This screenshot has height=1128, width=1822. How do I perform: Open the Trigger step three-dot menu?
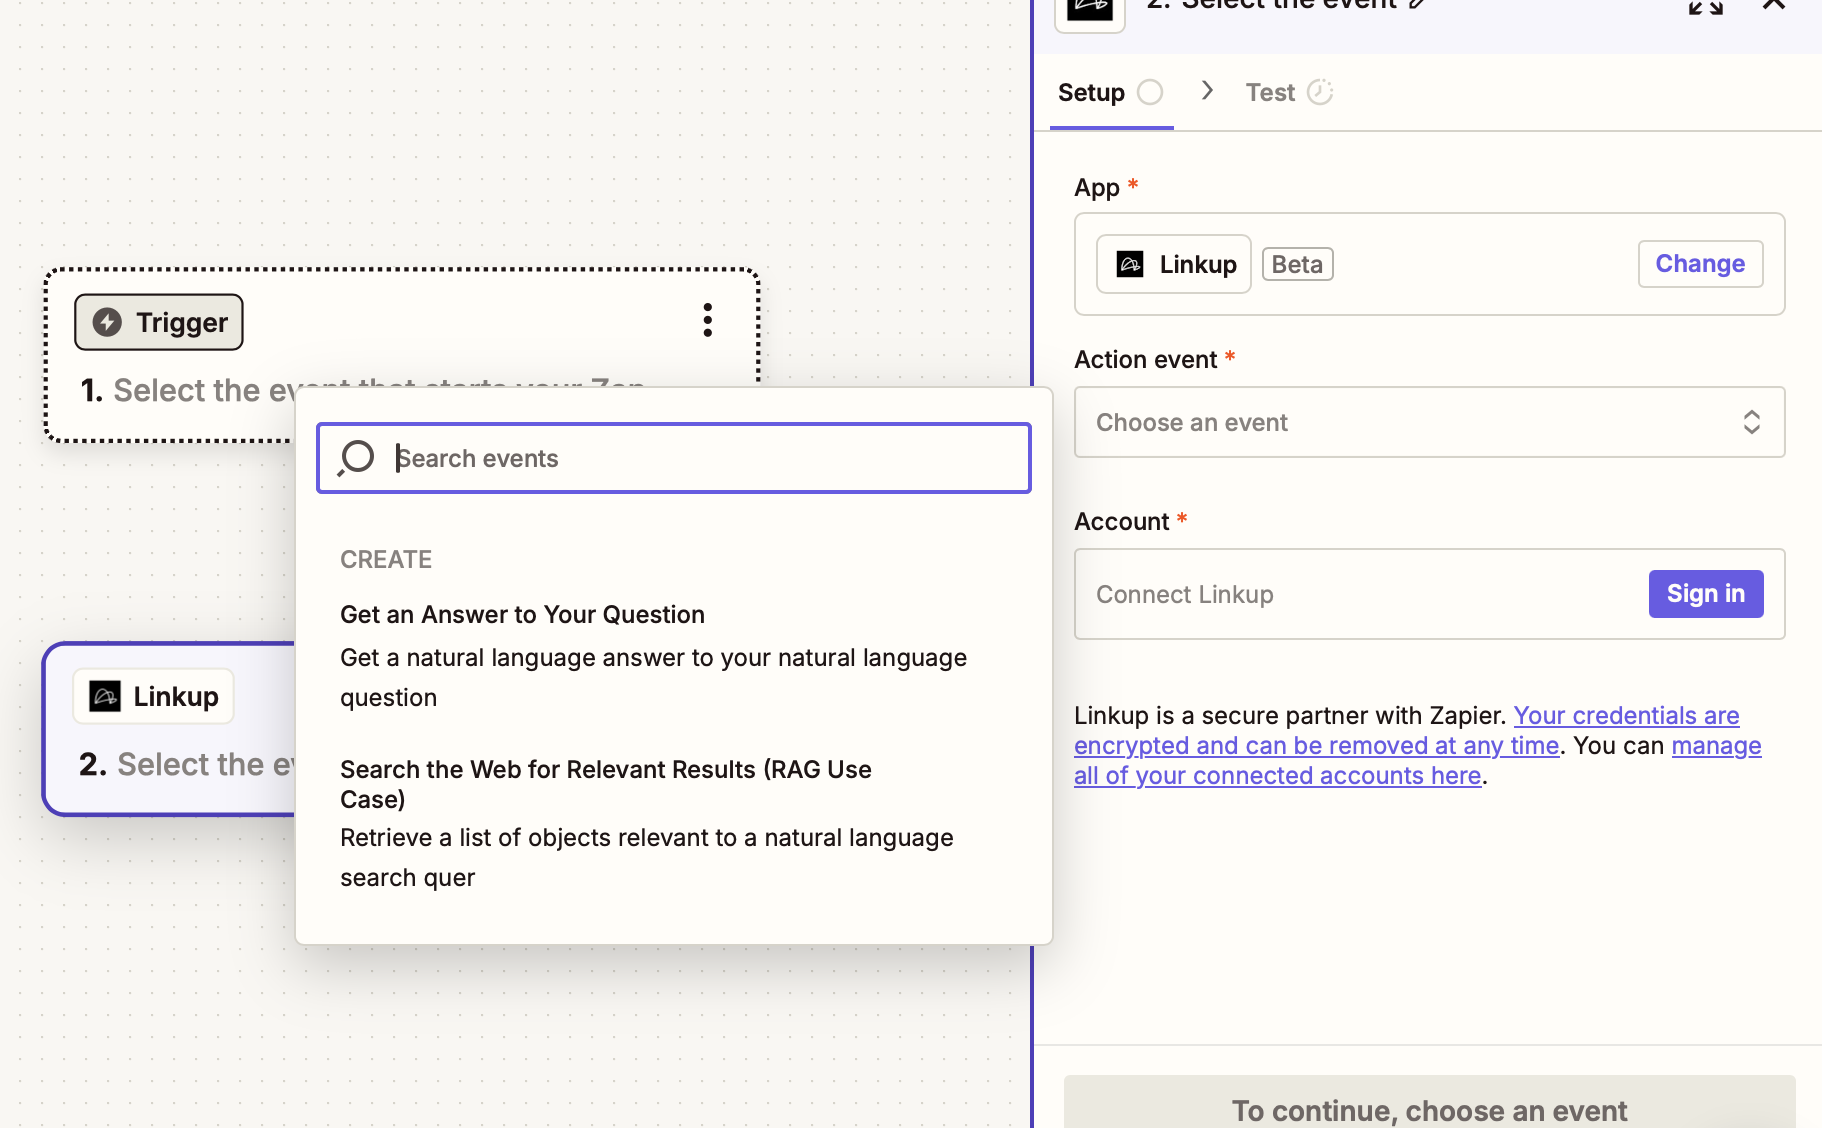(x=707, y=320)
